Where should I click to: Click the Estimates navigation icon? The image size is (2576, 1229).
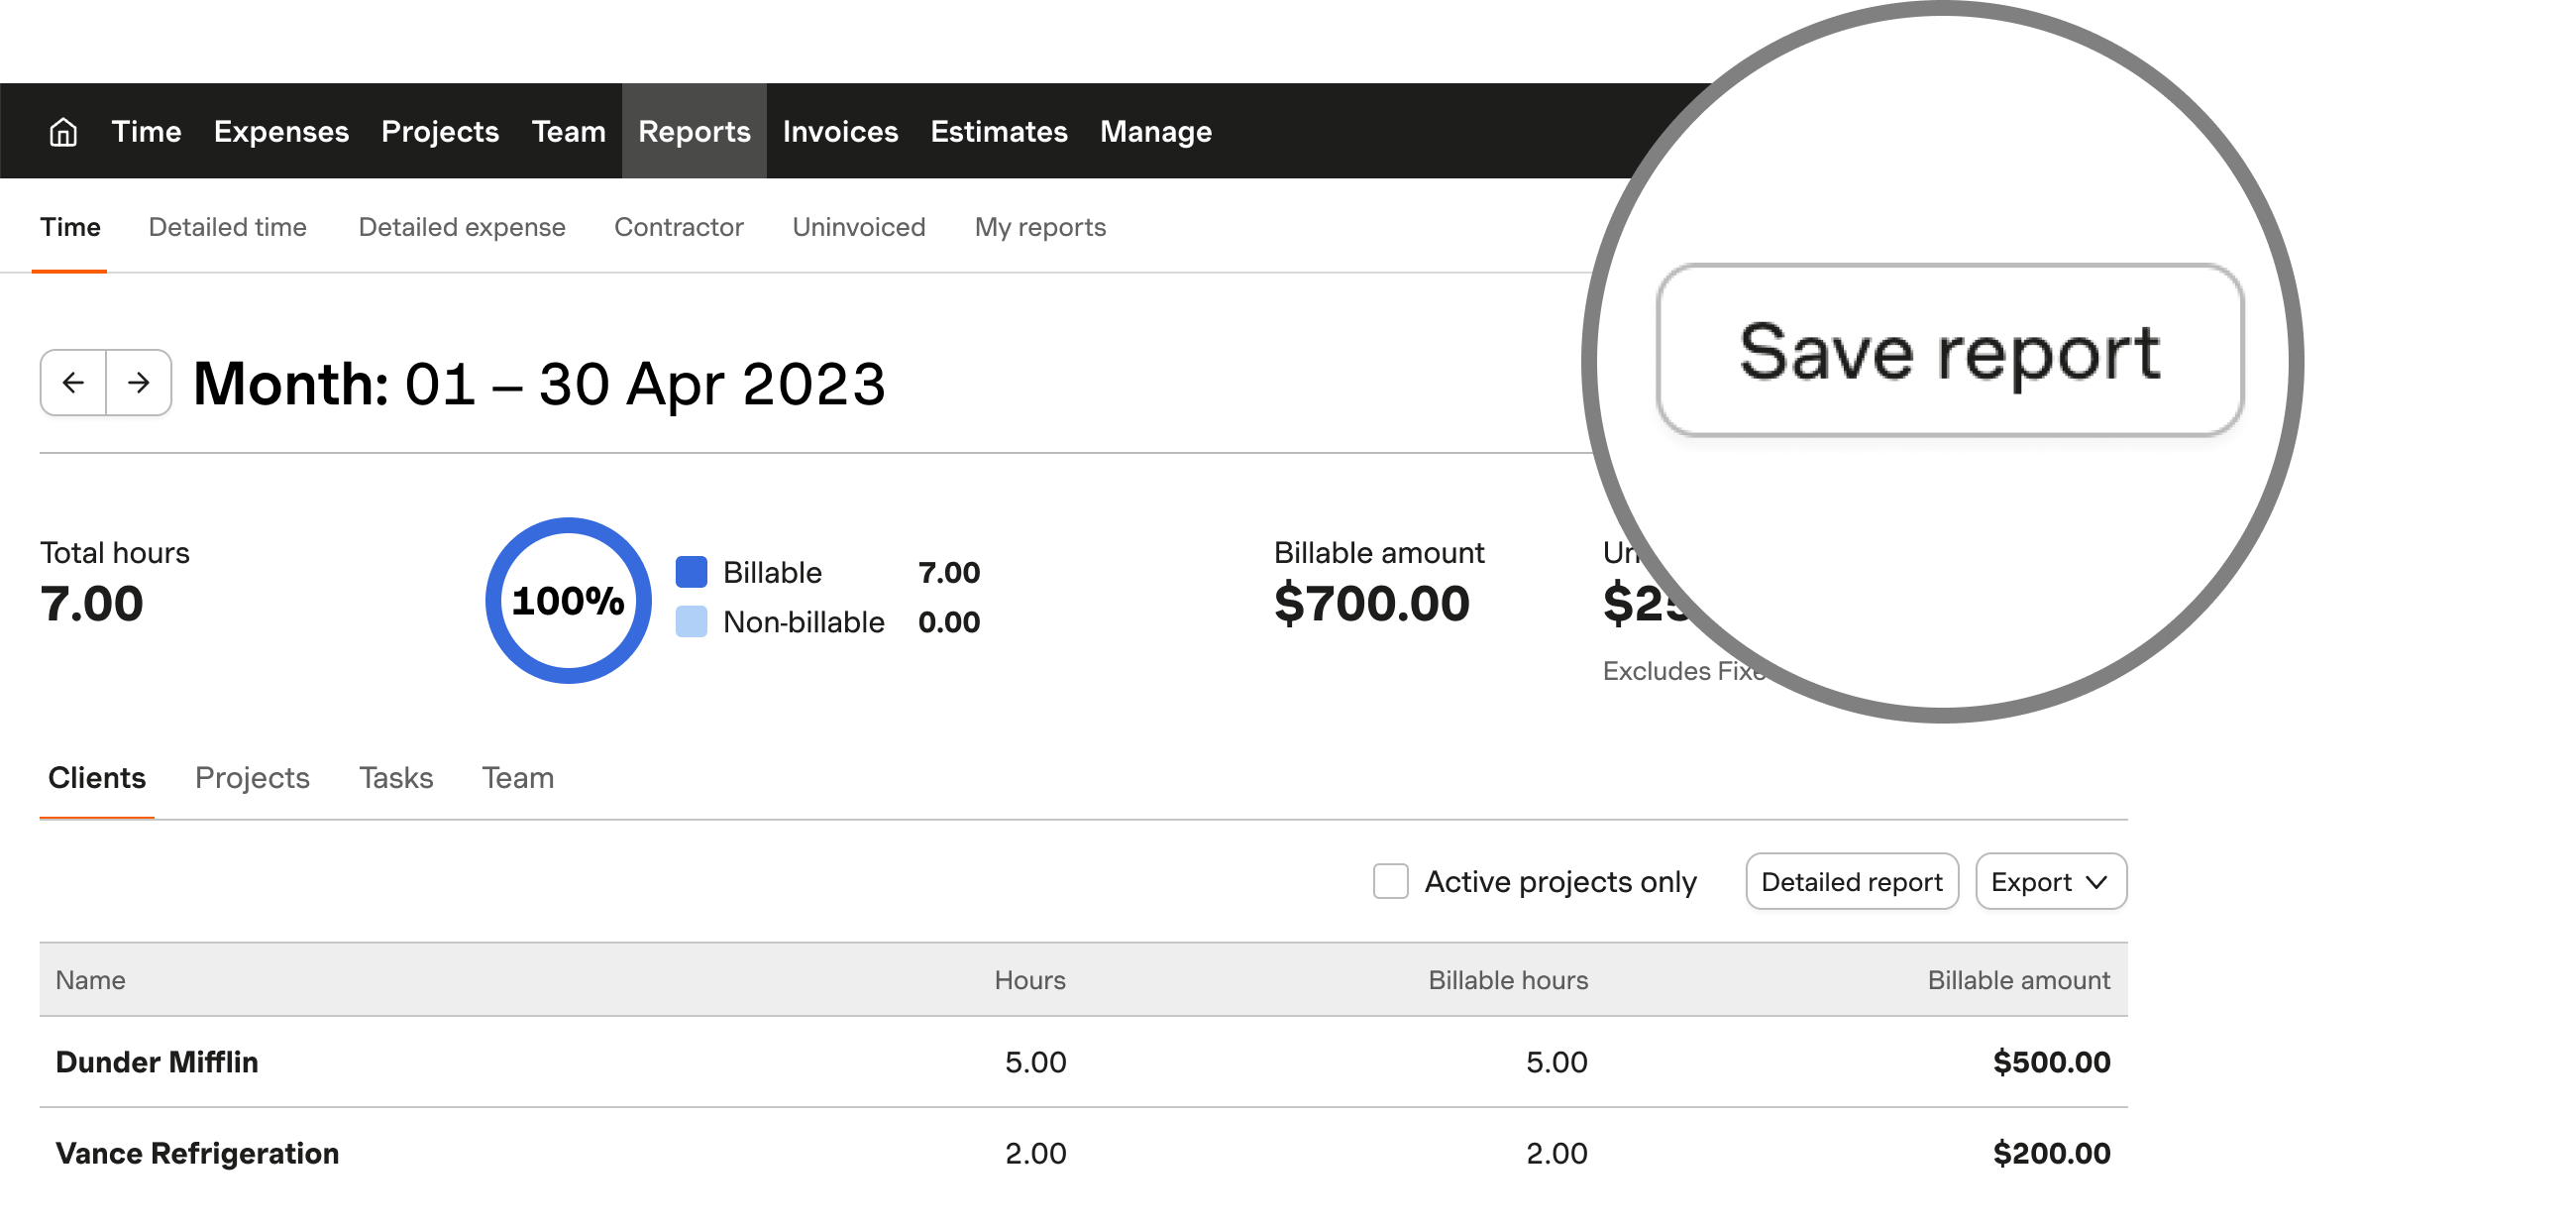tap(998, 132)
